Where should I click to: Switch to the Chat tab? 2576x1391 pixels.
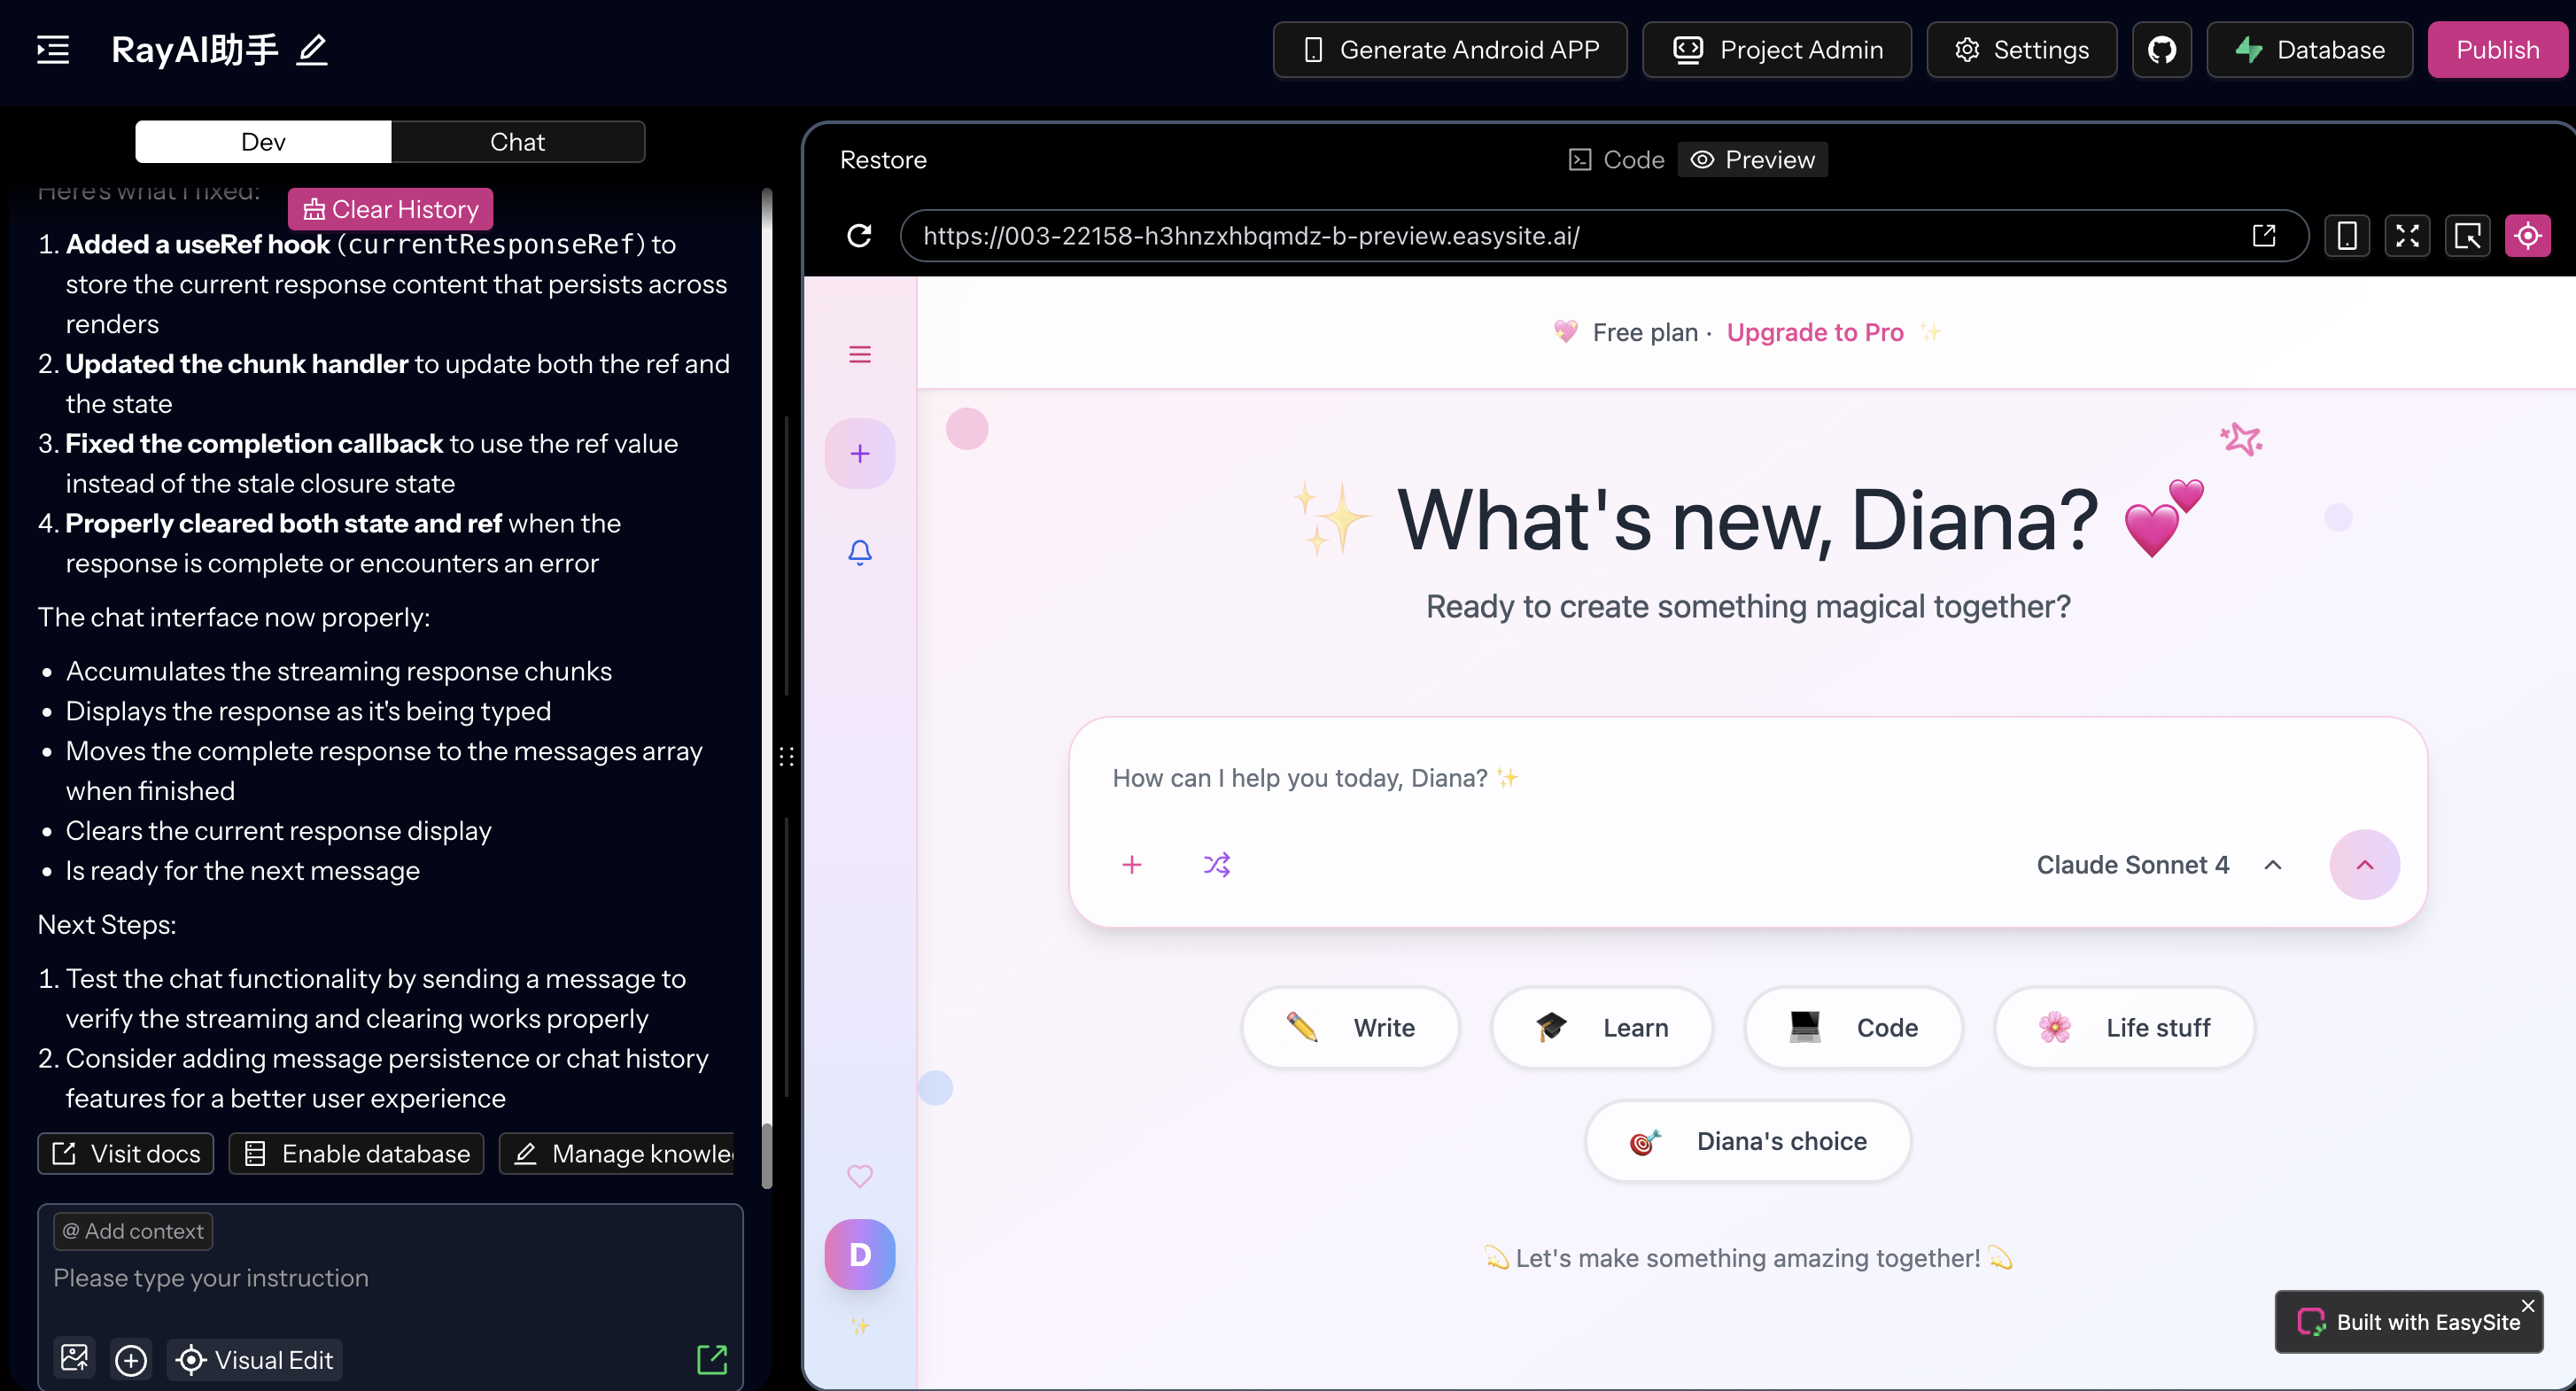[x=517, y=142]
